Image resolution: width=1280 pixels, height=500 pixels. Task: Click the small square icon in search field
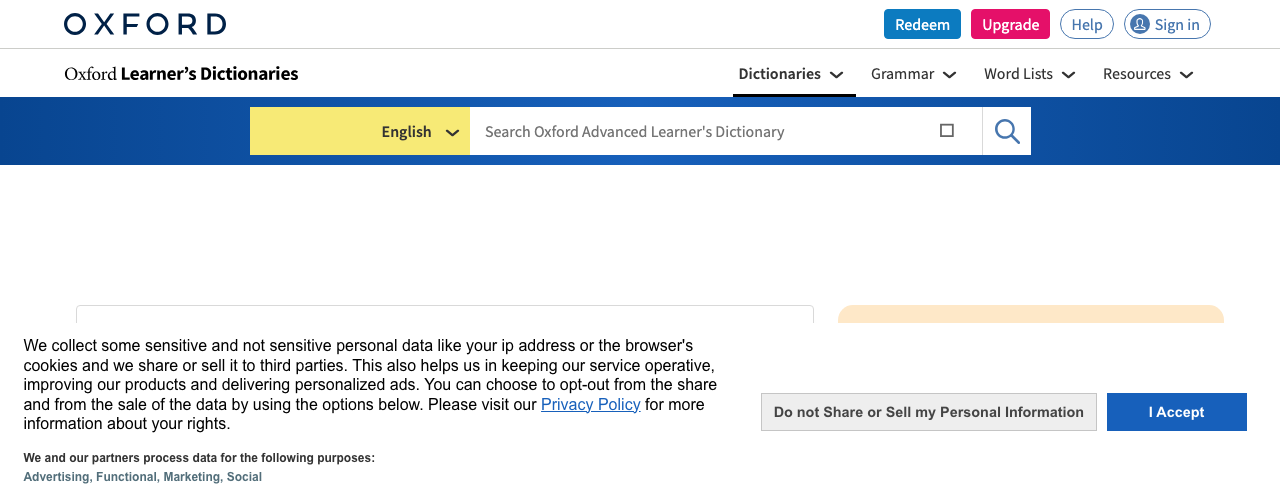pyautogui.click(x=947, y=130)
